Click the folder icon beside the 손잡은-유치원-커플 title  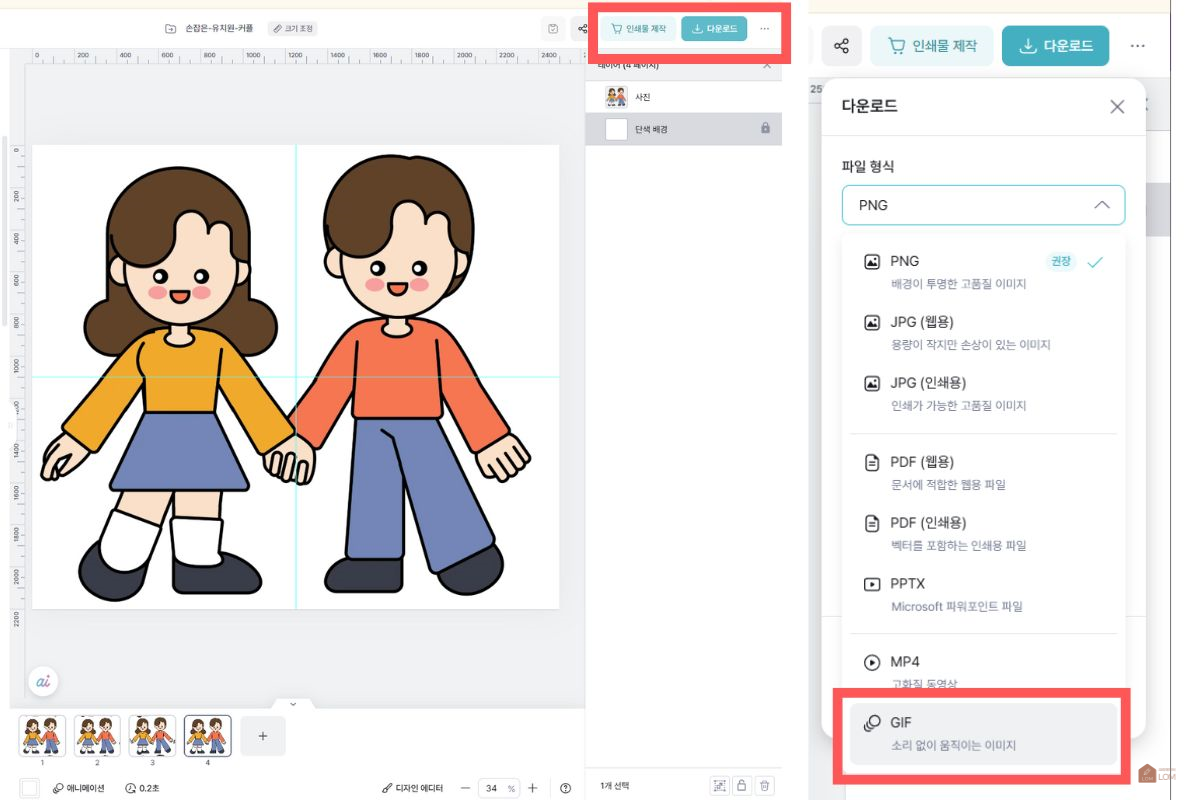(x=171, y=29)
